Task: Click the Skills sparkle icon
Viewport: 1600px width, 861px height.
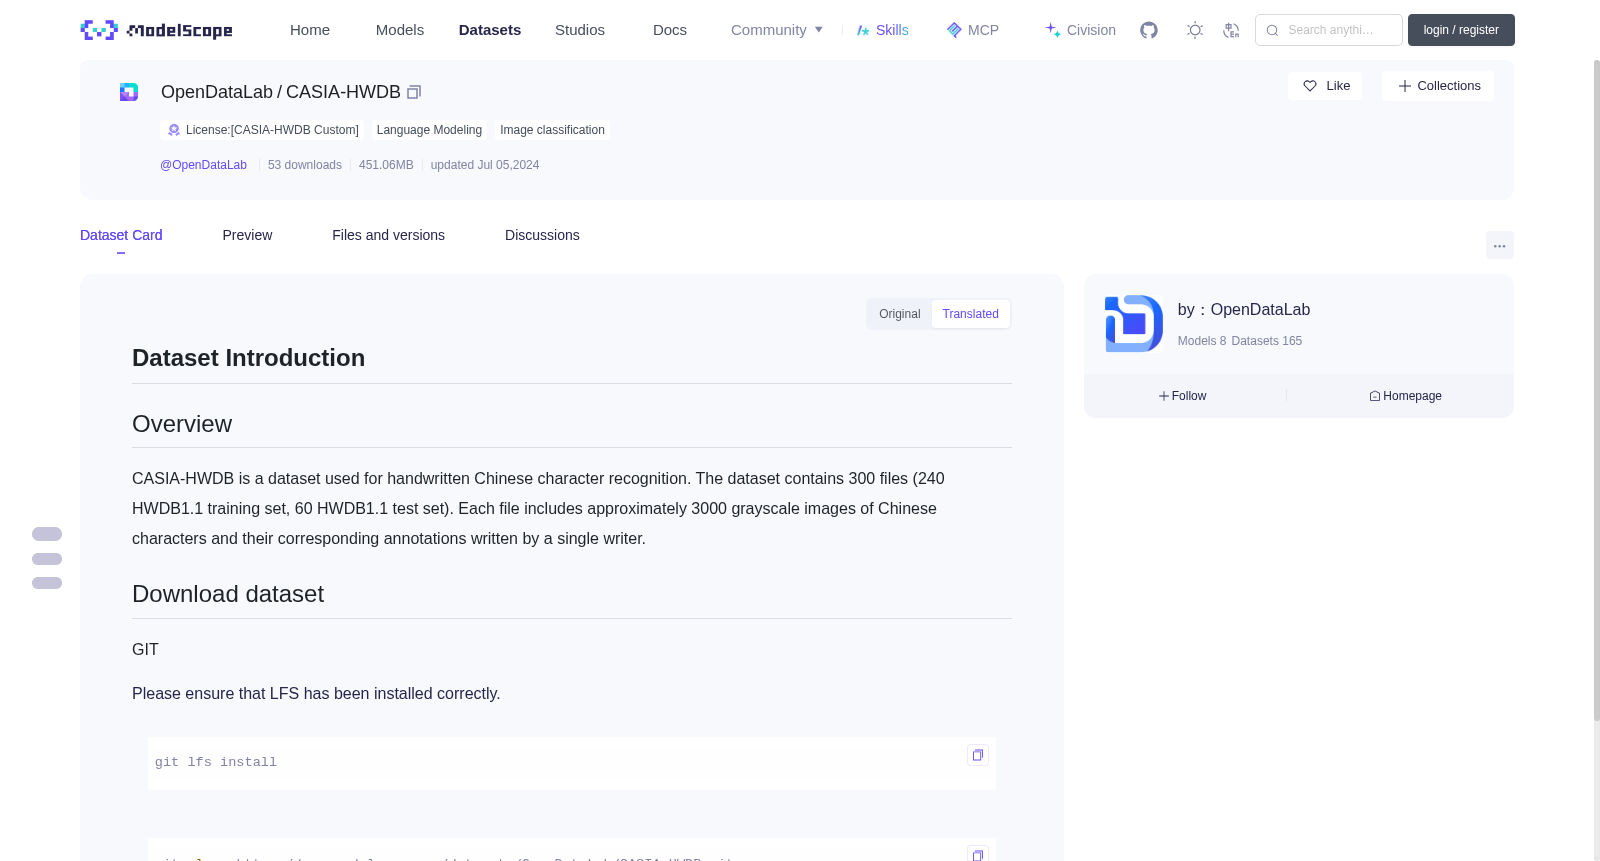Action: click(x=863, y=30)
